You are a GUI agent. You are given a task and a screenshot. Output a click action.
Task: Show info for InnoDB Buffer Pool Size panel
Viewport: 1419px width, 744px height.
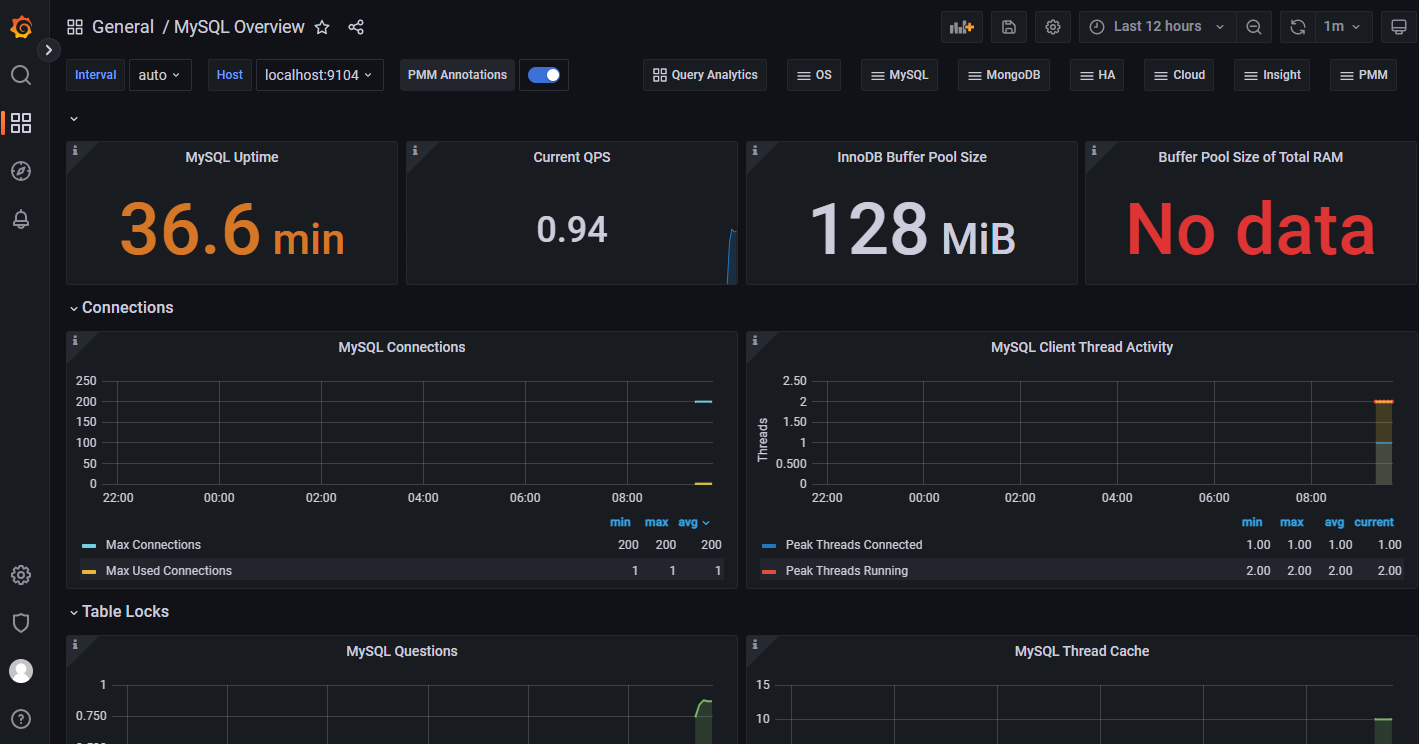755,150
